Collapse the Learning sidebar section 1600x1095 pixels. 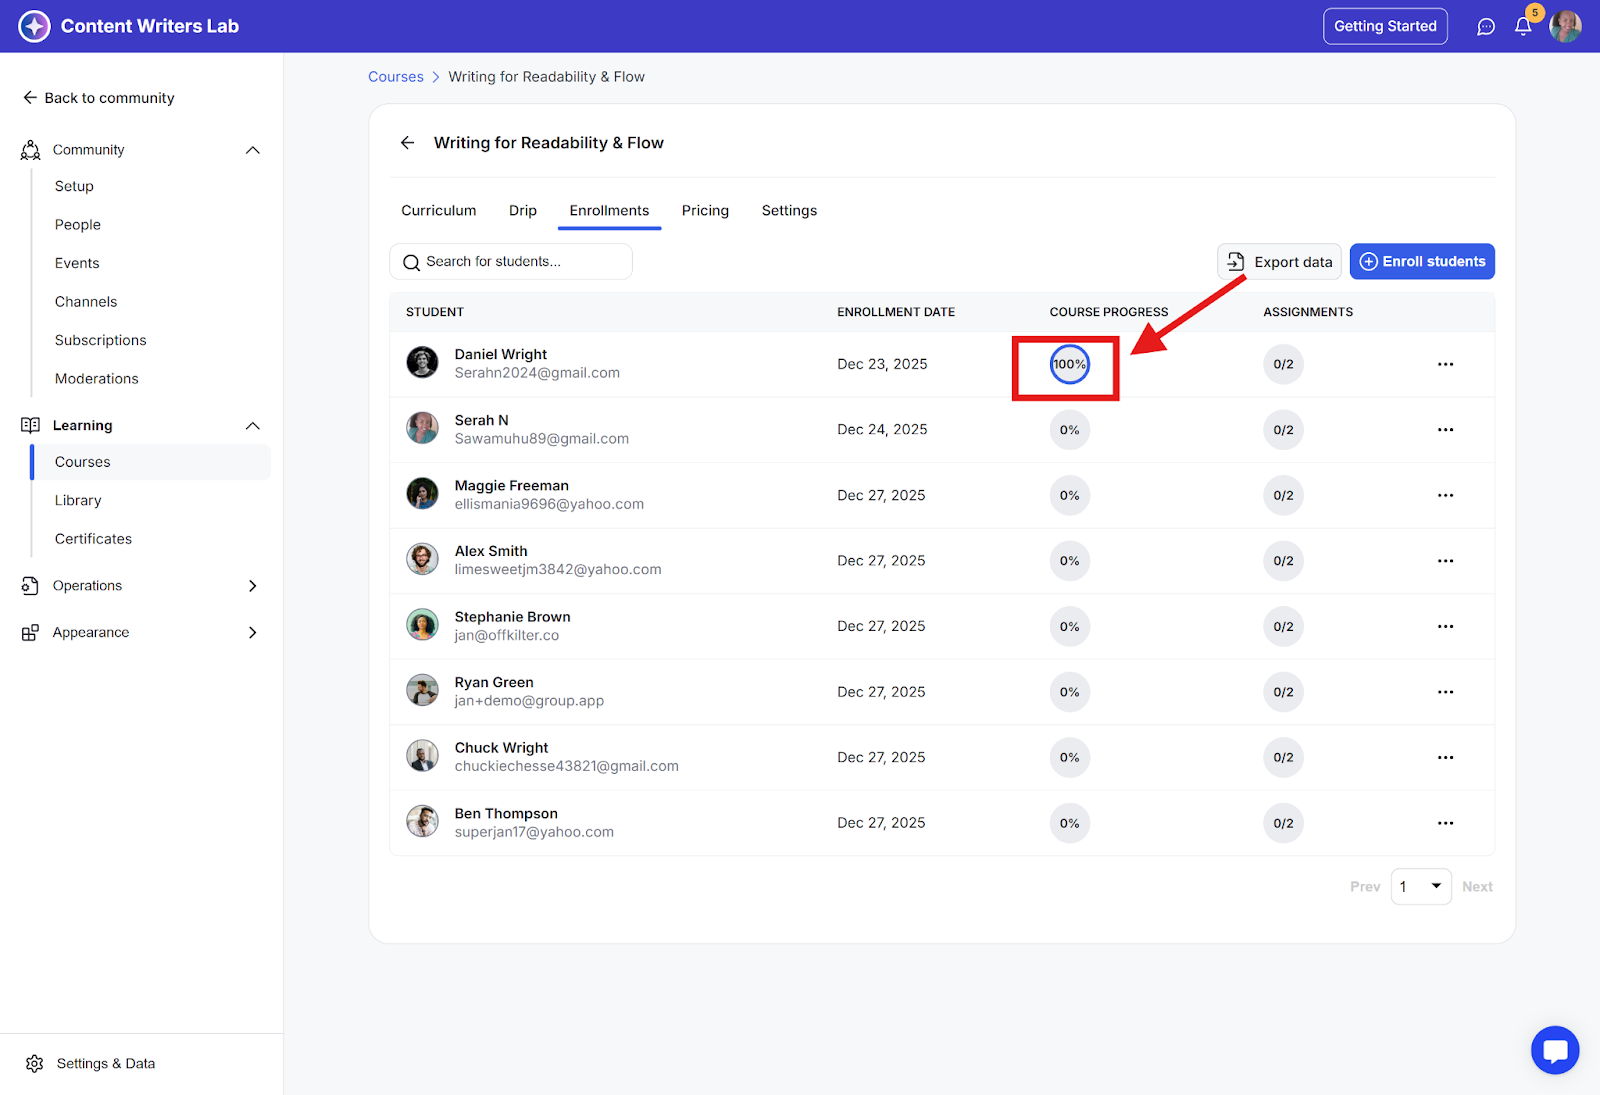point(253,426)
